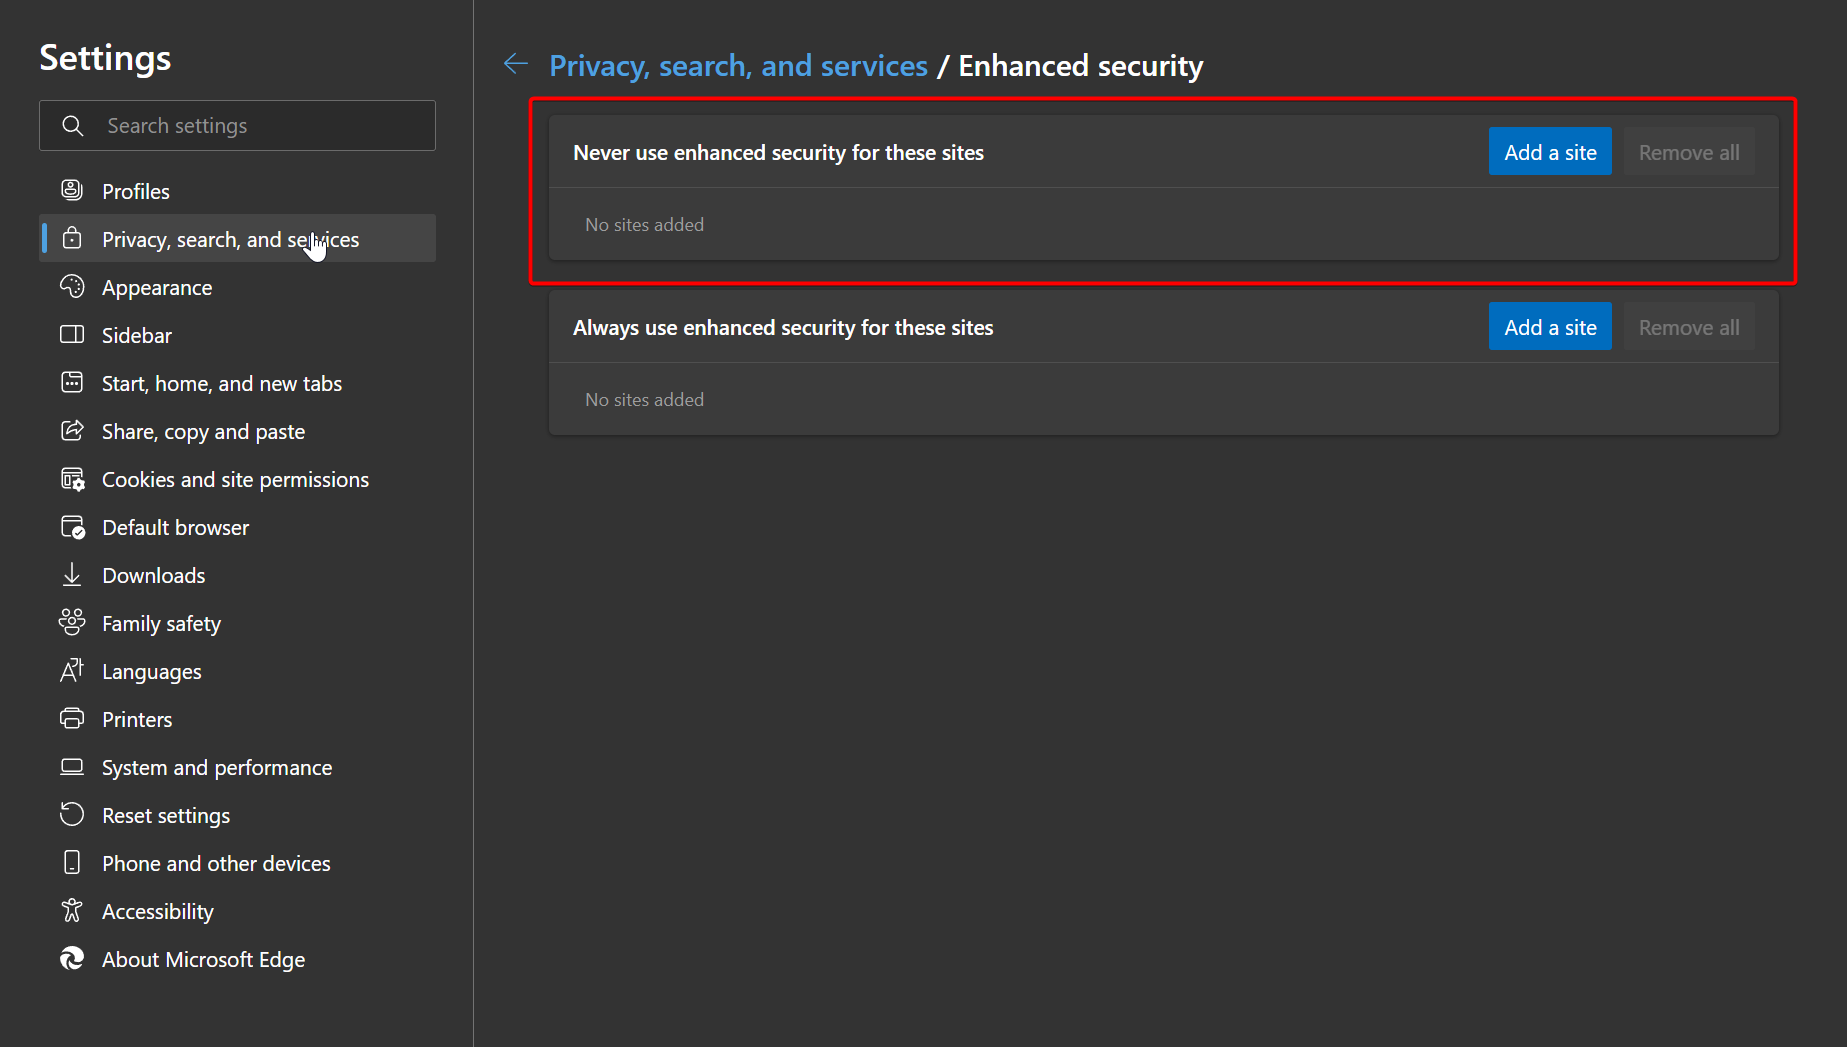Open the Sidebar settings page
1847x1047 pixels.
click(137, 336)
